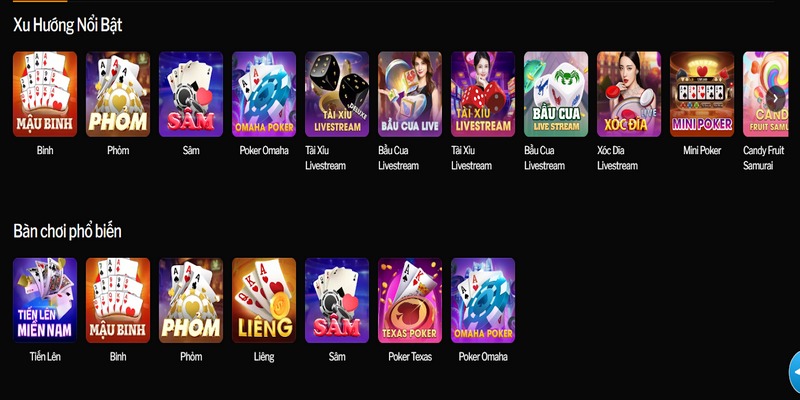Open the Mậu Binh game in Xu Hướng Nổi Bật
This screenshot has height=400, width=800.
(45, 94)
